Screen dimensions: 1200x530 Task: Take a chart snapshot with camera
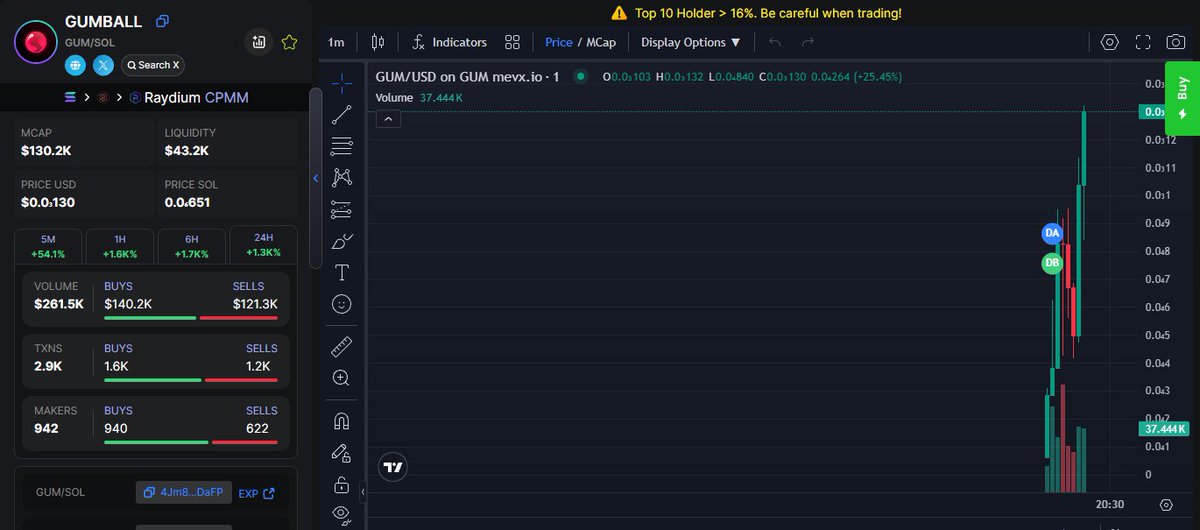tap(1176, 42)
